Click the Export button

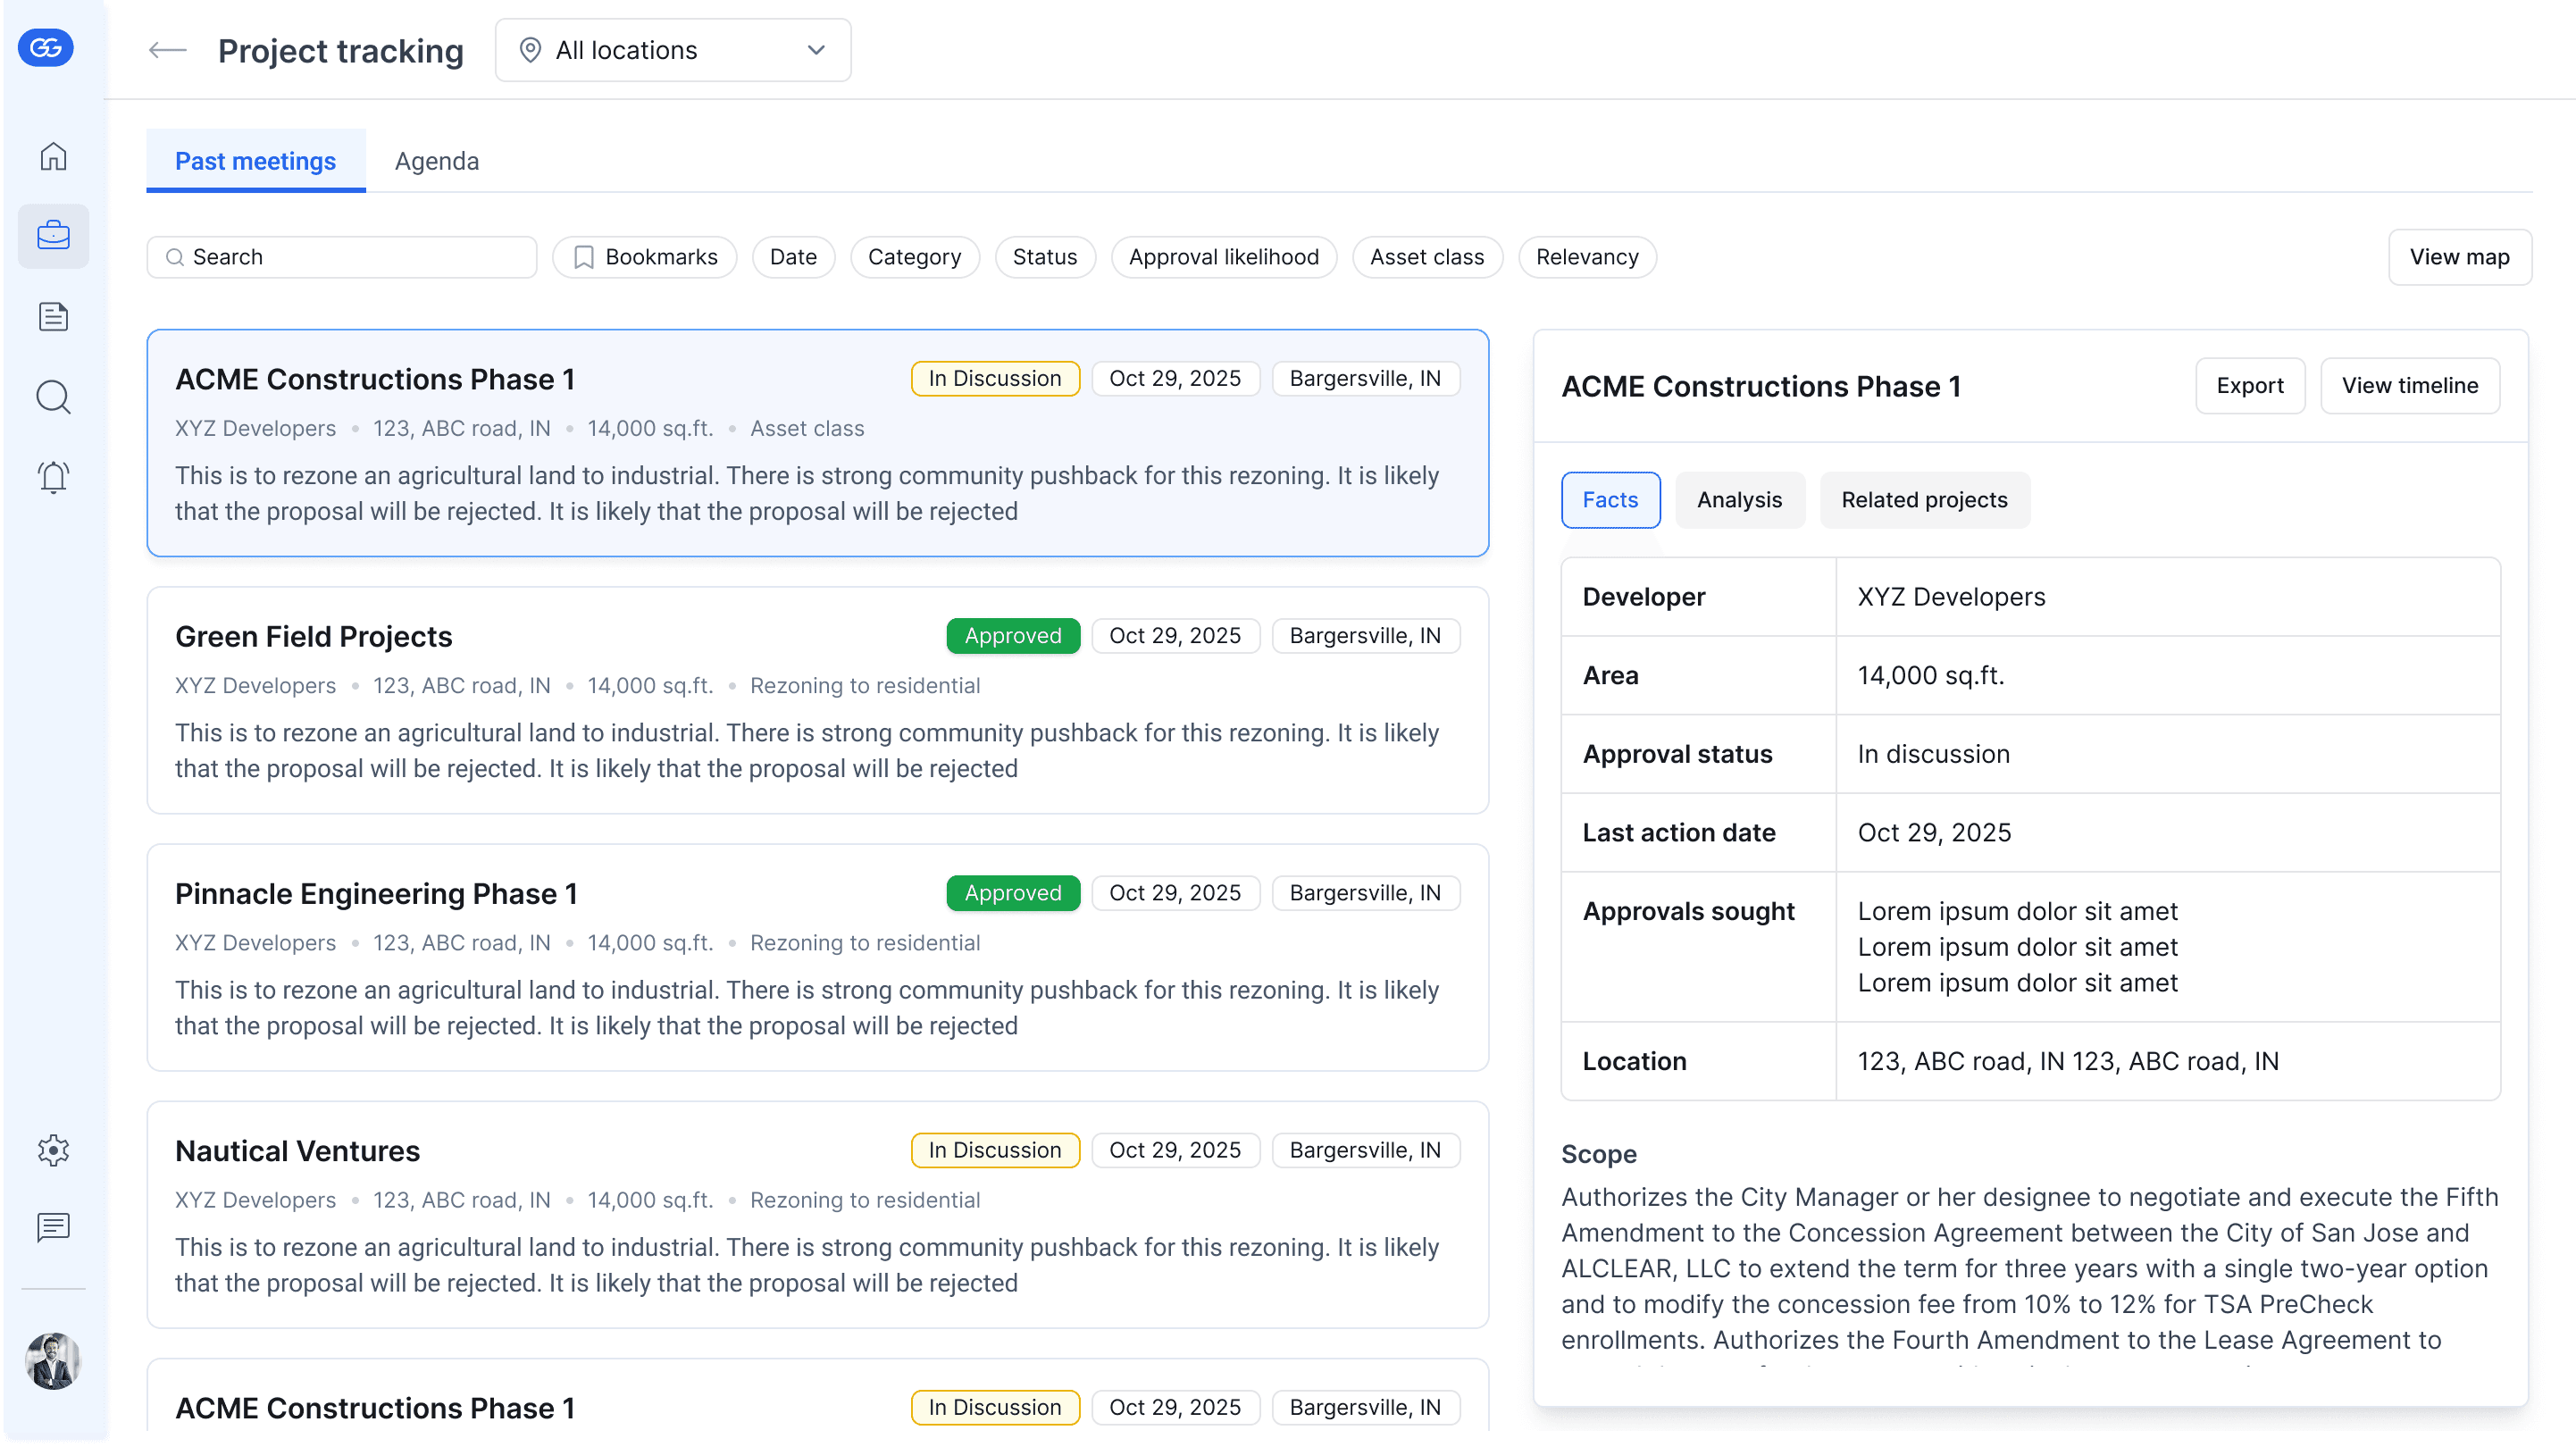2249,386
